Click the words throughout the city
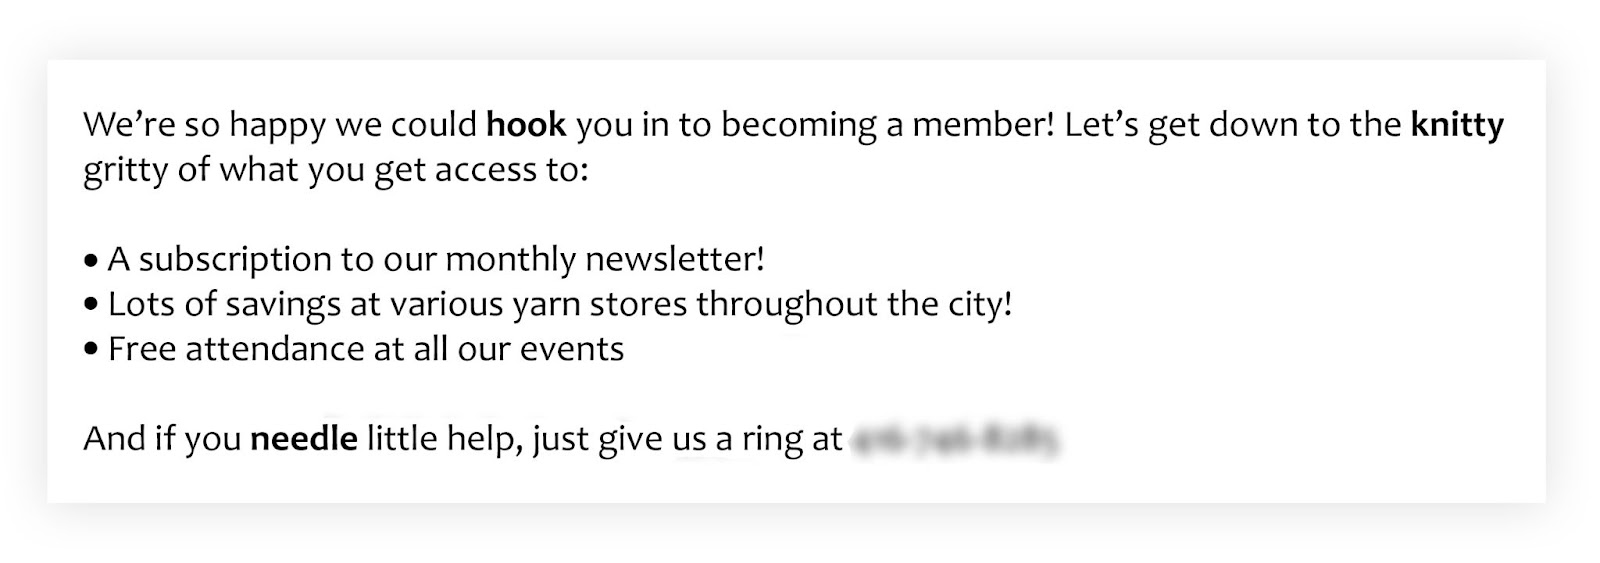Viewport: 1600px width, 563px height. (854, 304)
